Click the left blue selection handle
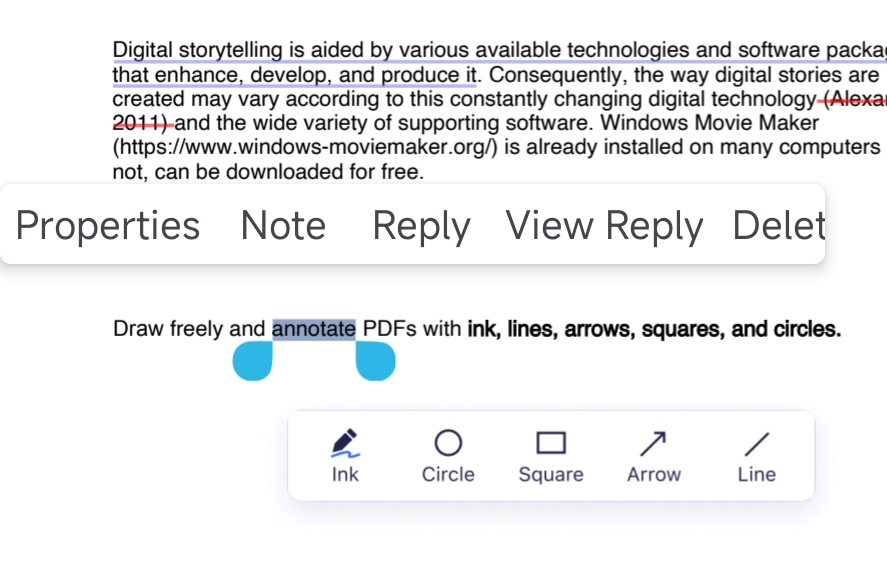Screen dimensions: 887x579 click(x=253, y=361)
